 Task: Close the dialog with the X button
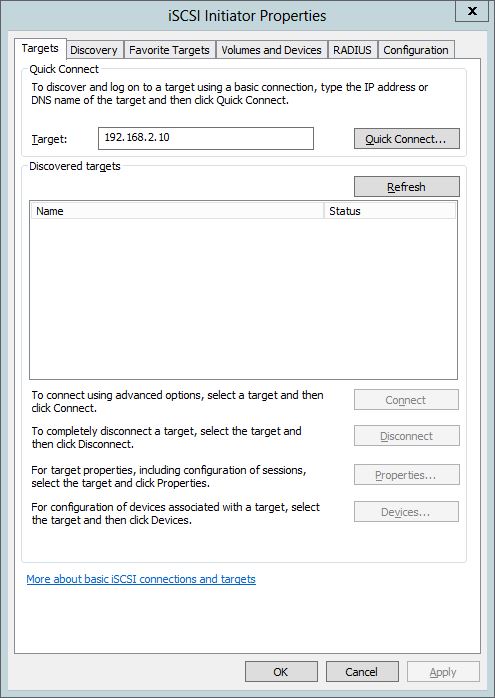[x=472, y=11]
